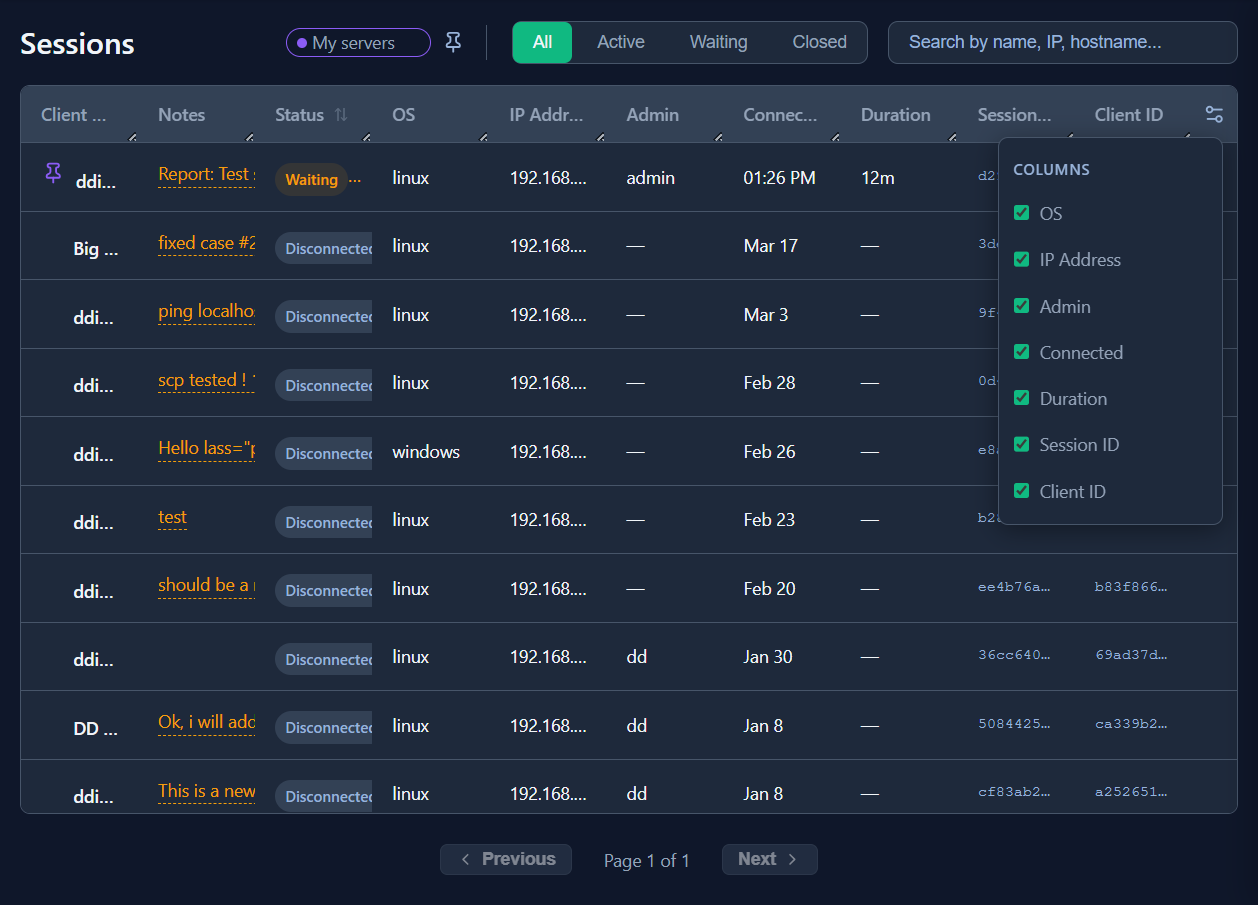Screen dimensions: 1258x905
Task: Open the note 'fixed case #2'
Action: (206, 243)
